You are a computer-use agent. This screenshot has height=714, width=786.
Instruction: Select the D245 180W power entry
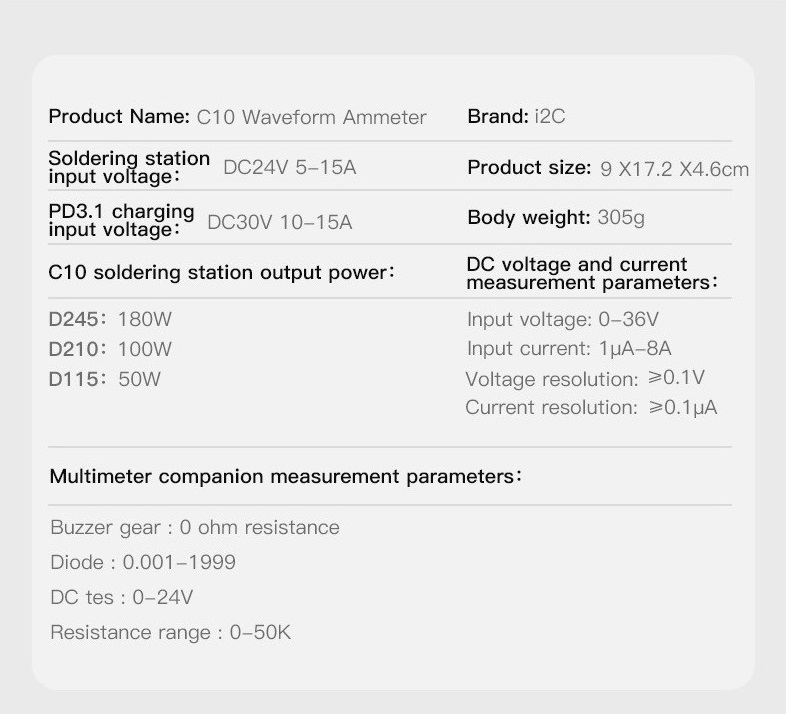(x=110, y=319)
